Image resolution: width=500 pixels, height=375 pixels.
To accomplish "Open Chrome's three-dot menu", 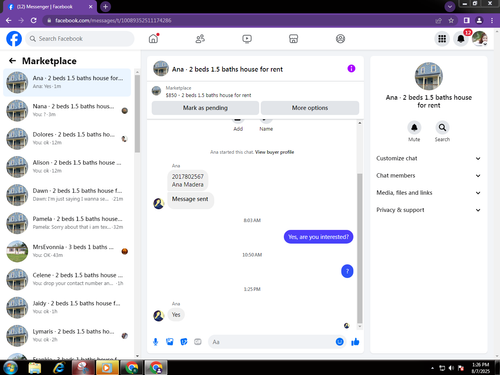I will pos(492,20).
